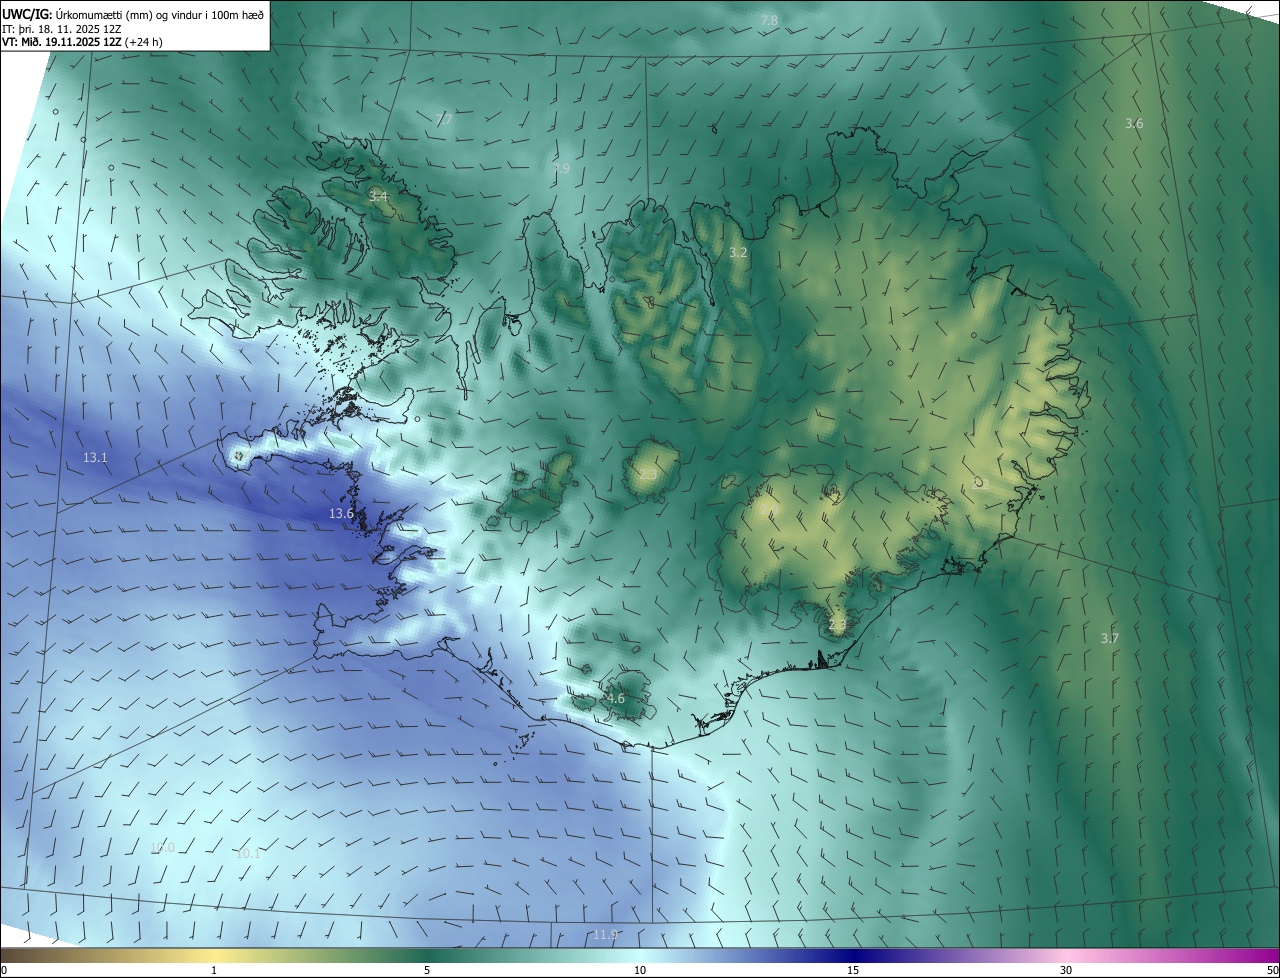Click the color scale tick labeled 5
1280x978 pixels.
tap(427, 970)
